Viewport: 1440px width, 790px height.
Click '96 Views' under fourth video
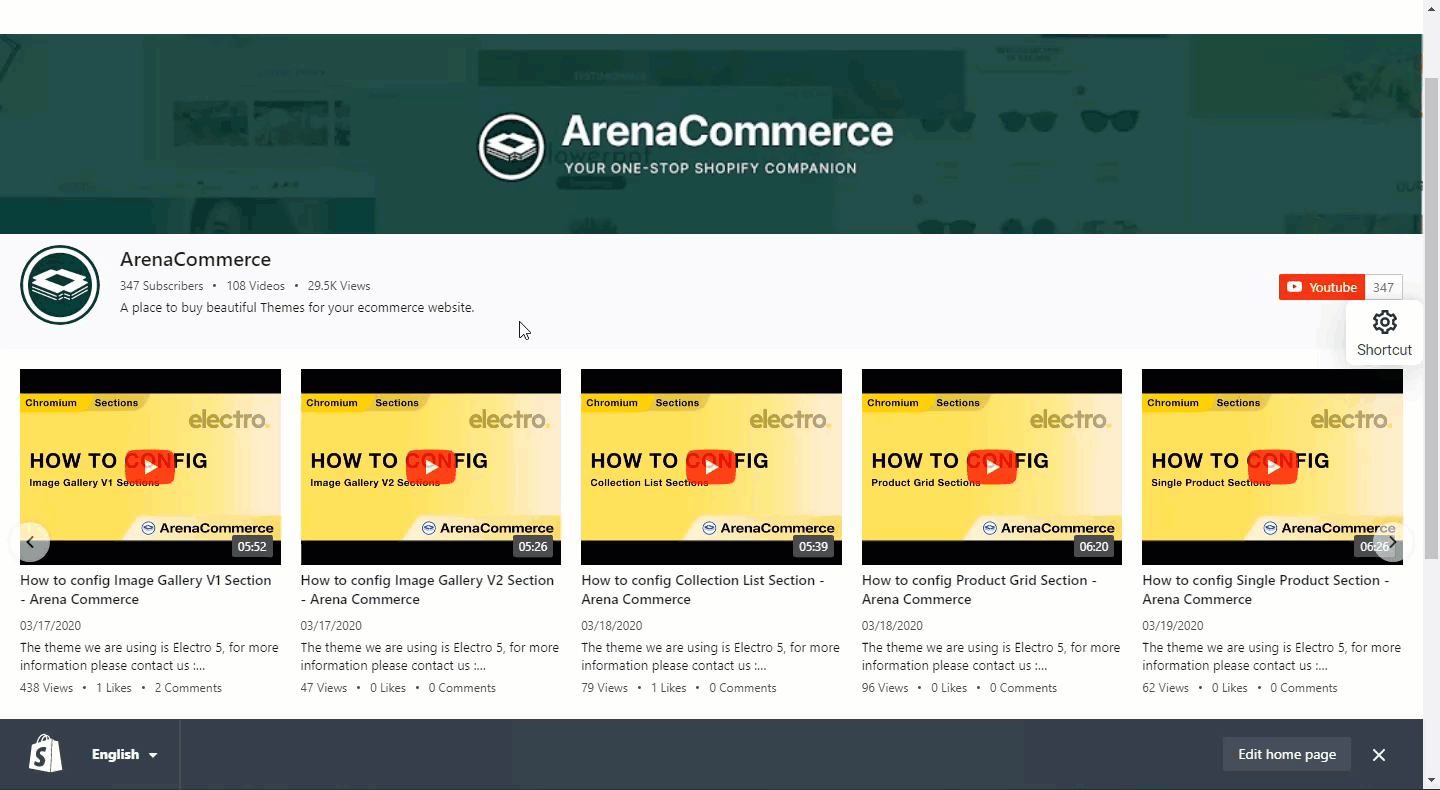pyautogui.click(x=885, y=688)
